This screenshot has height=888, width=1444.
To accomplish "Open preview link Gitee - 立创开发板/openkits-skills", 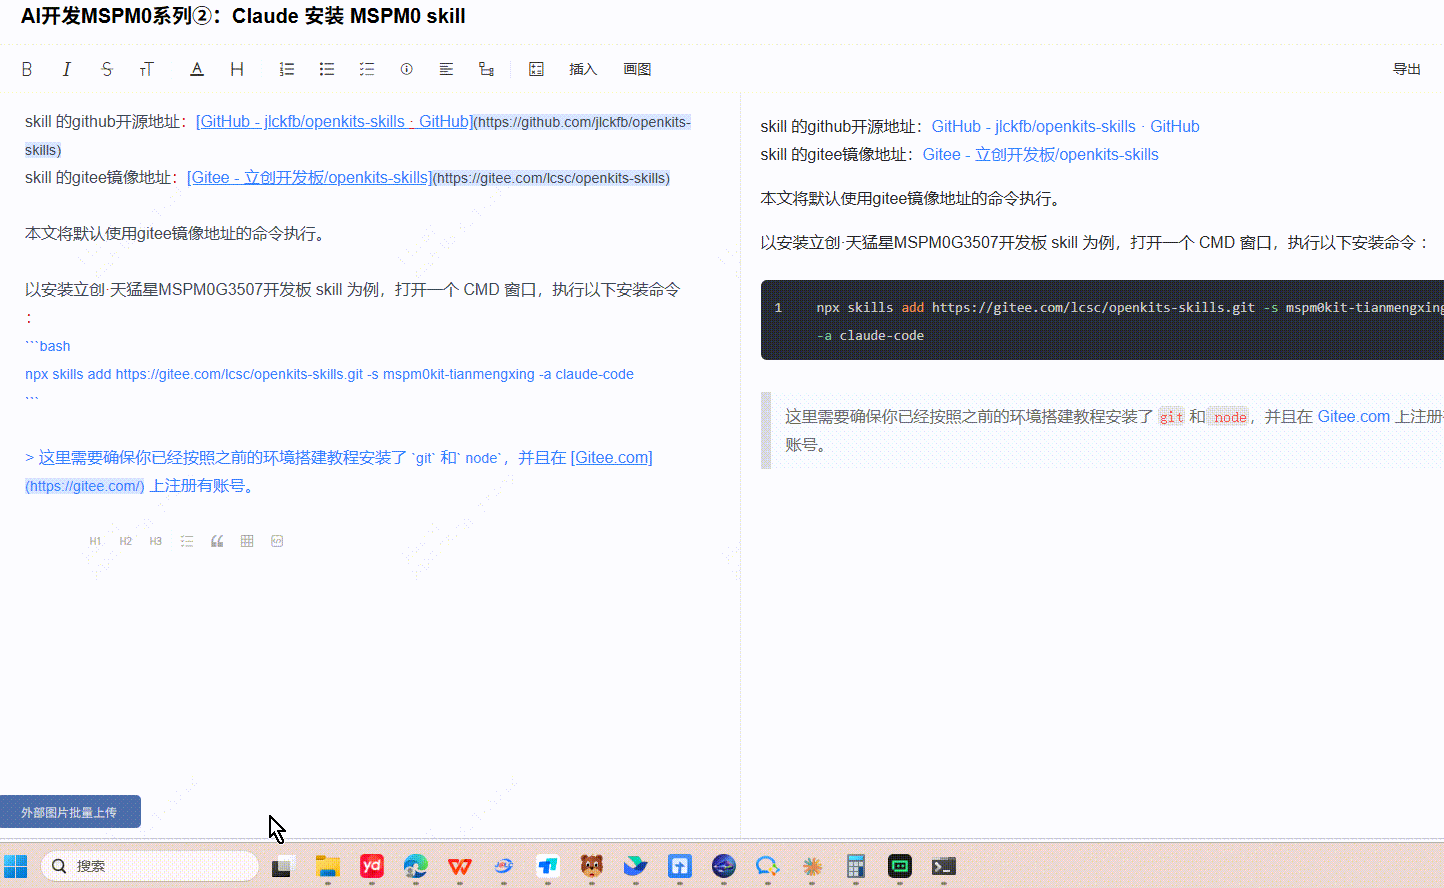I will click(1040, 154).
